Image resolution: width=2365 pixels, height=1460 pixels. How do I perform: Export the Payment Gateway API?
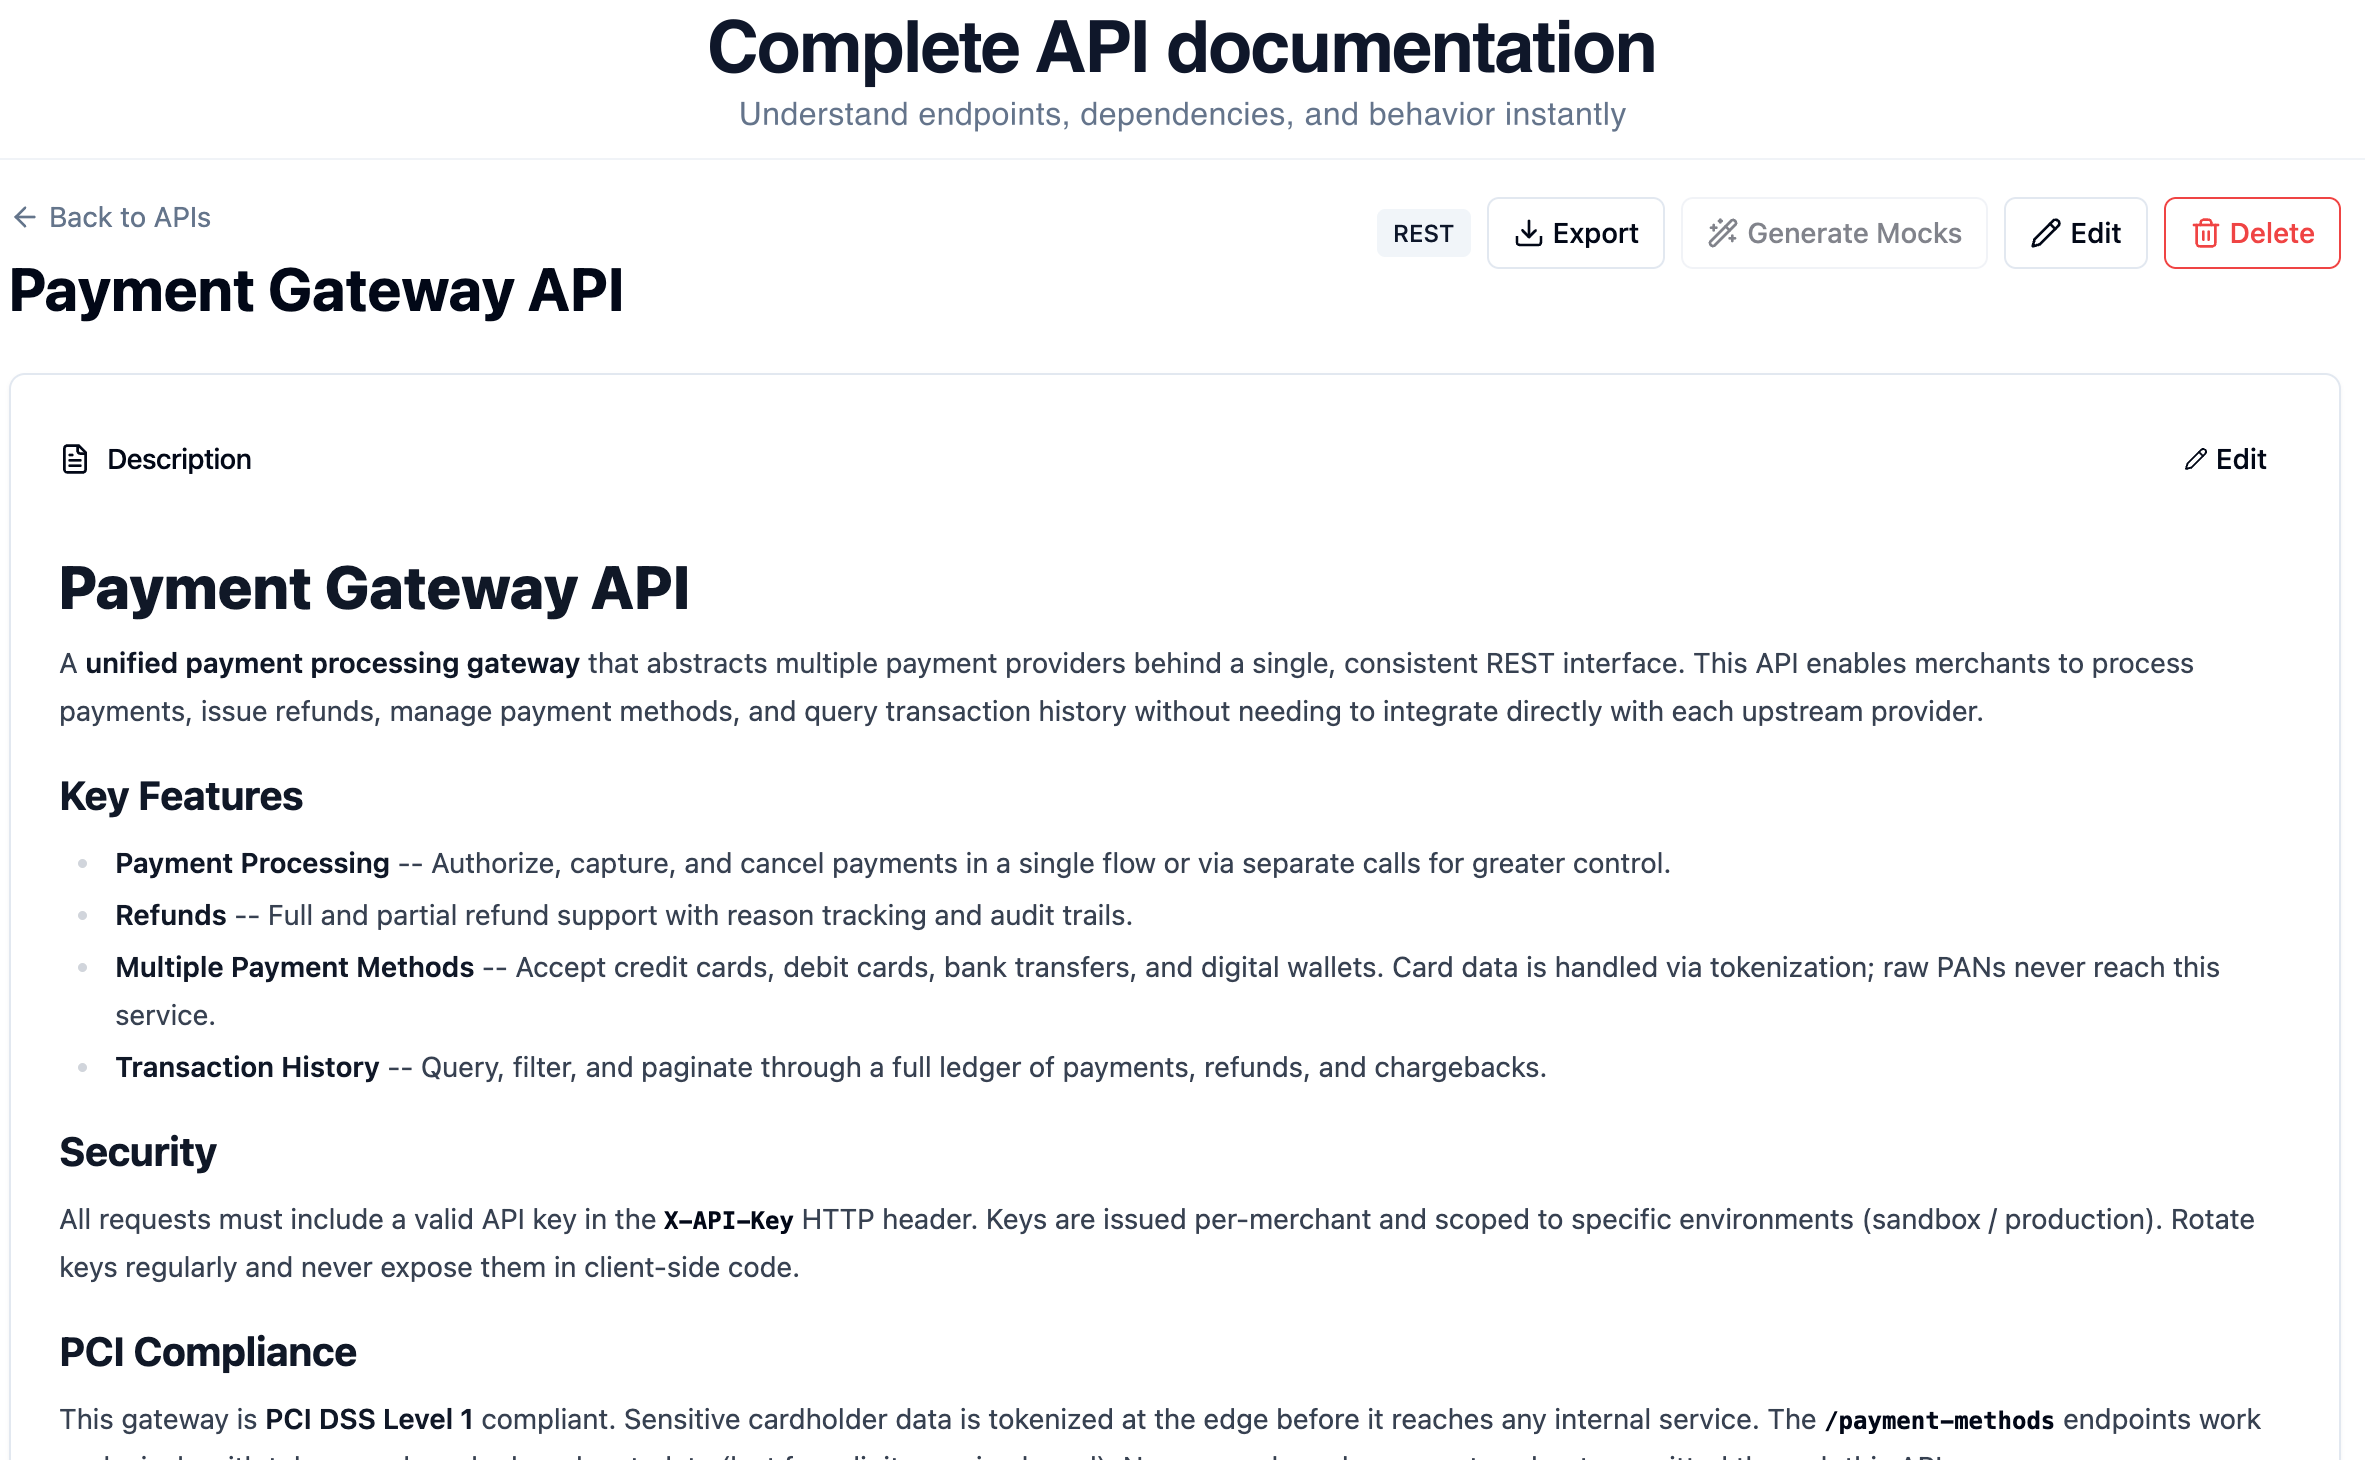[x=1575, y=232]
